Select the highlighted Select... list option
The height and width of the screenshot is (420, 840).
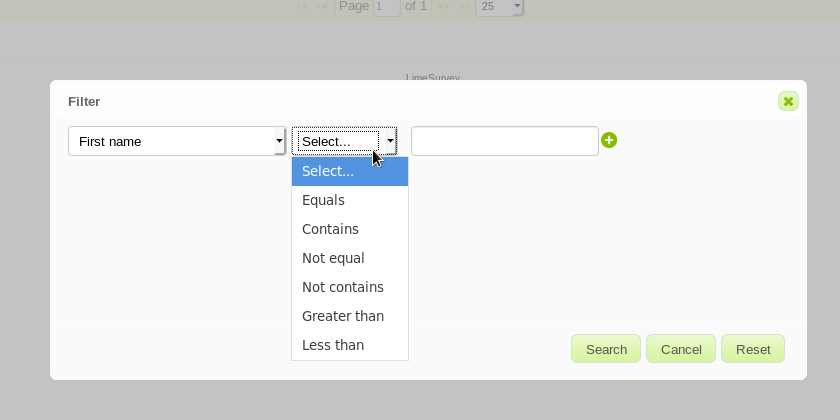coord(328,171)
